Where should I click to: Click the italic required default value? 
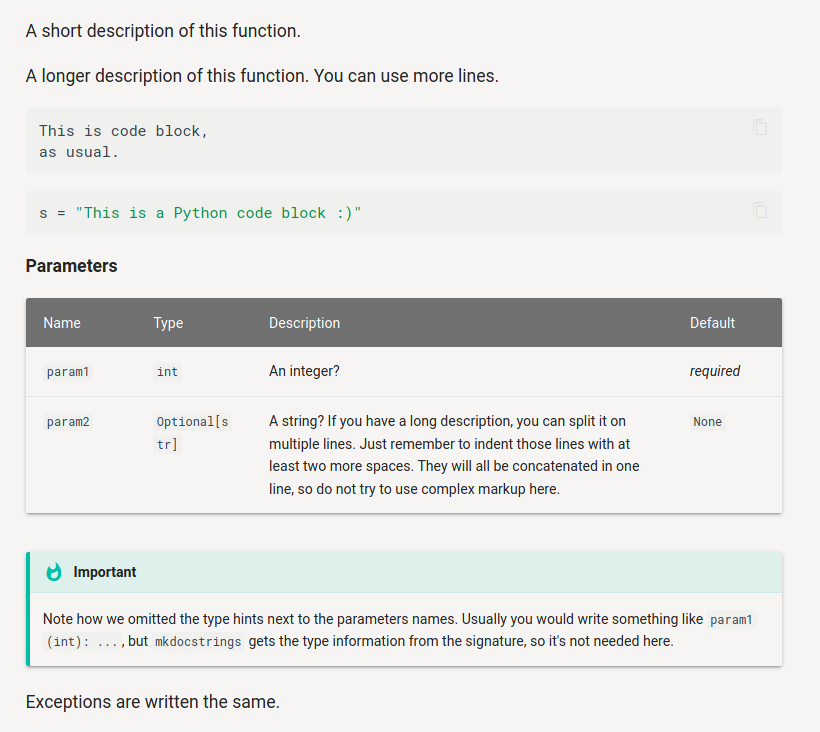(x=715, y=371)
